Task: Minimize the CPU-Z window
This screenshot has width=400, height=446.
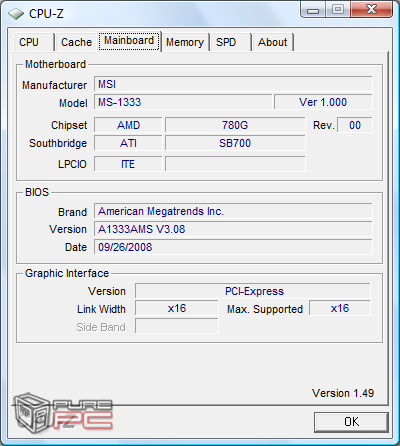Action: click(313, 10)
